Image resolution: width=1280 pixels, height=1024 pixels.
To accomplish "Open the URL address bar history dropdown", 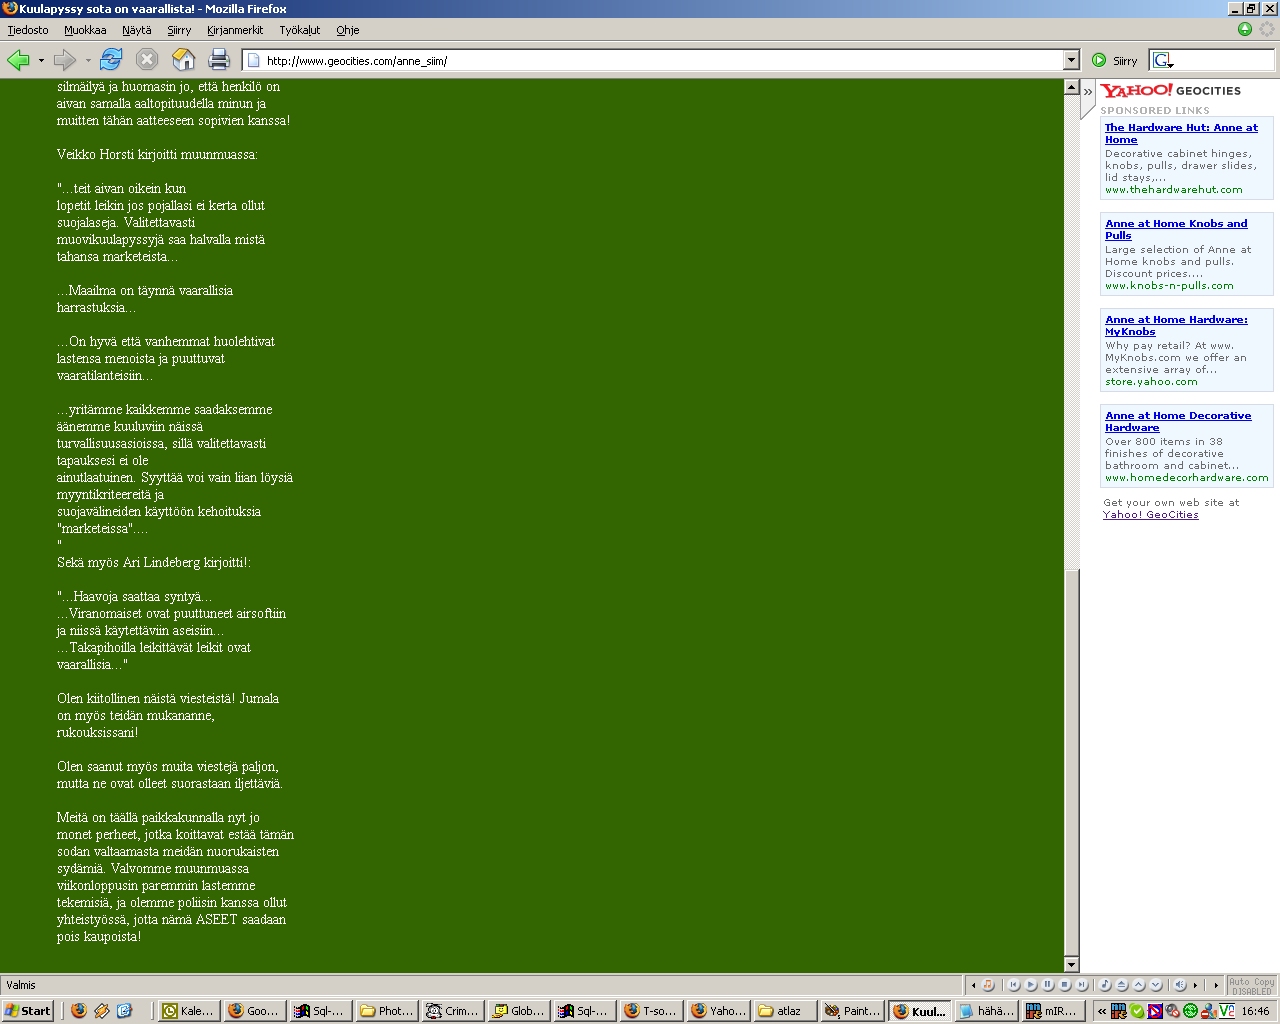I will click(1071, 60).
